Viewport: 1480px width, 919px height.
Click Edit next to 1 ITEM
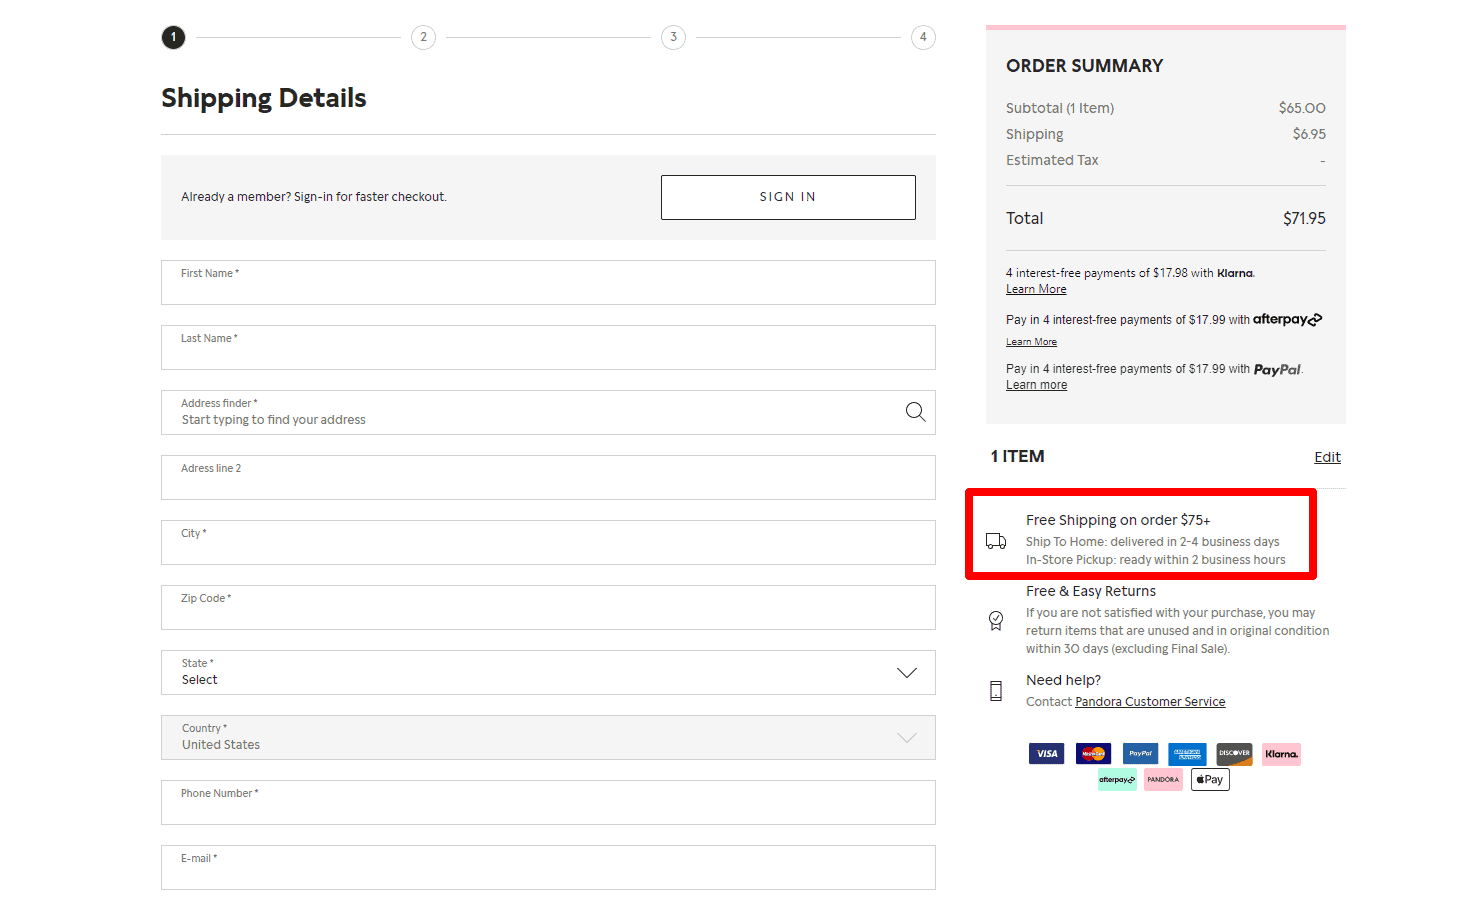(x=1327, y=457)
